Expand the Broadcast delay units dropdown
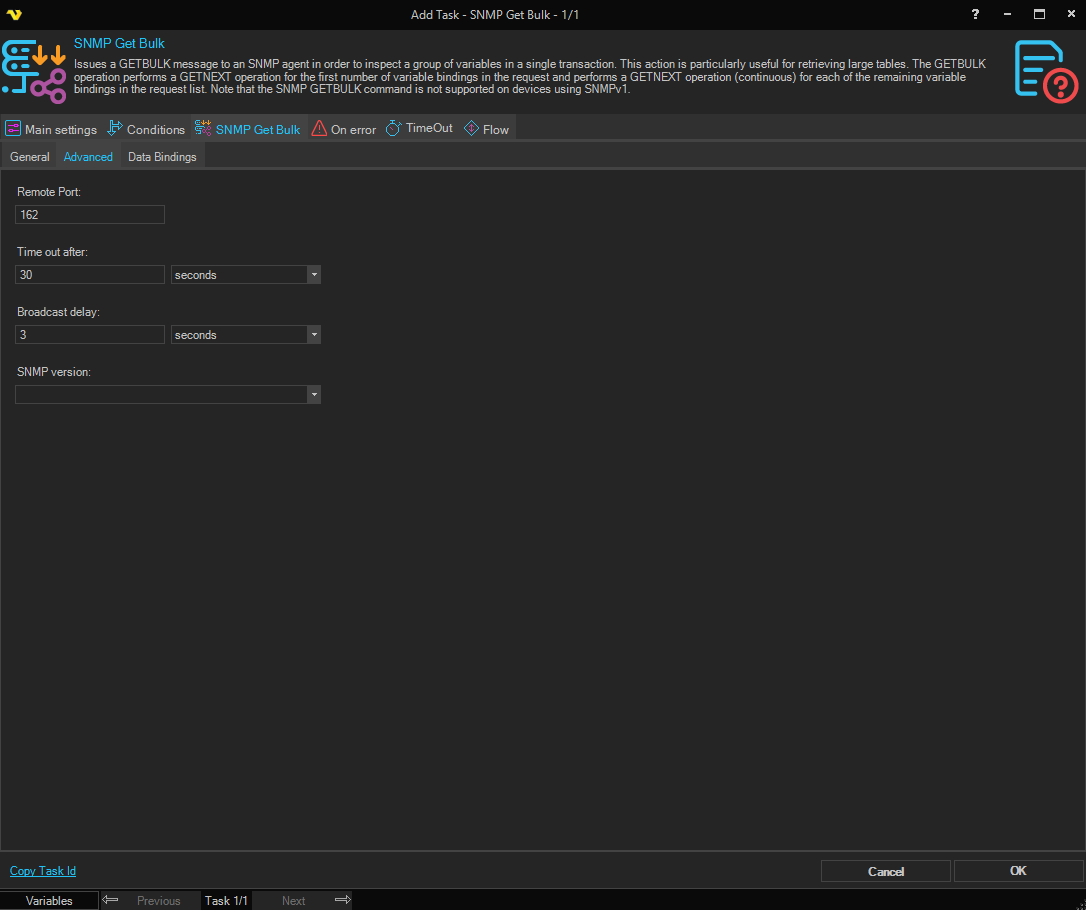The image size is (1086, 910). point(313,335)
